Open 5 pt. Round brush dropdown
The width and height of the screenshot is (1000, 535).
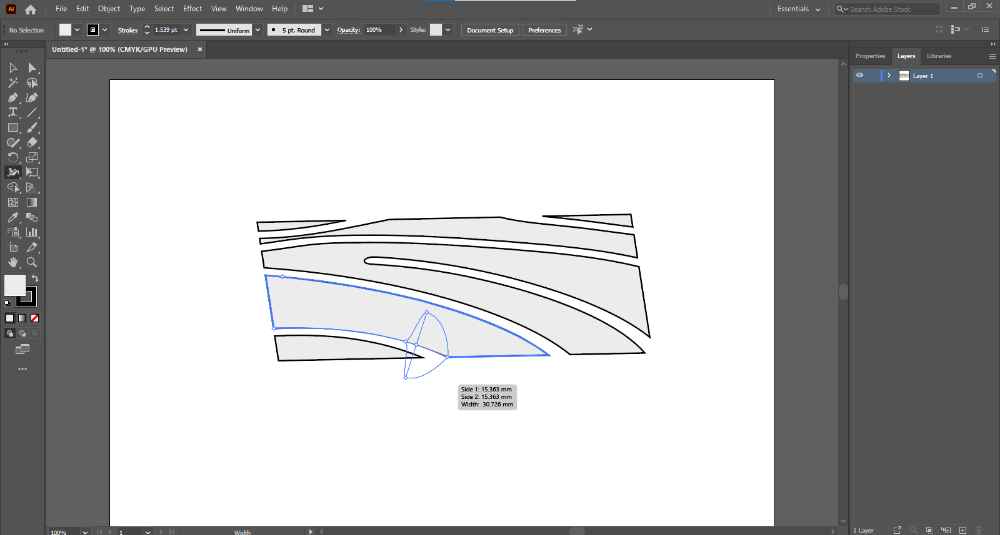coord(327,30)
